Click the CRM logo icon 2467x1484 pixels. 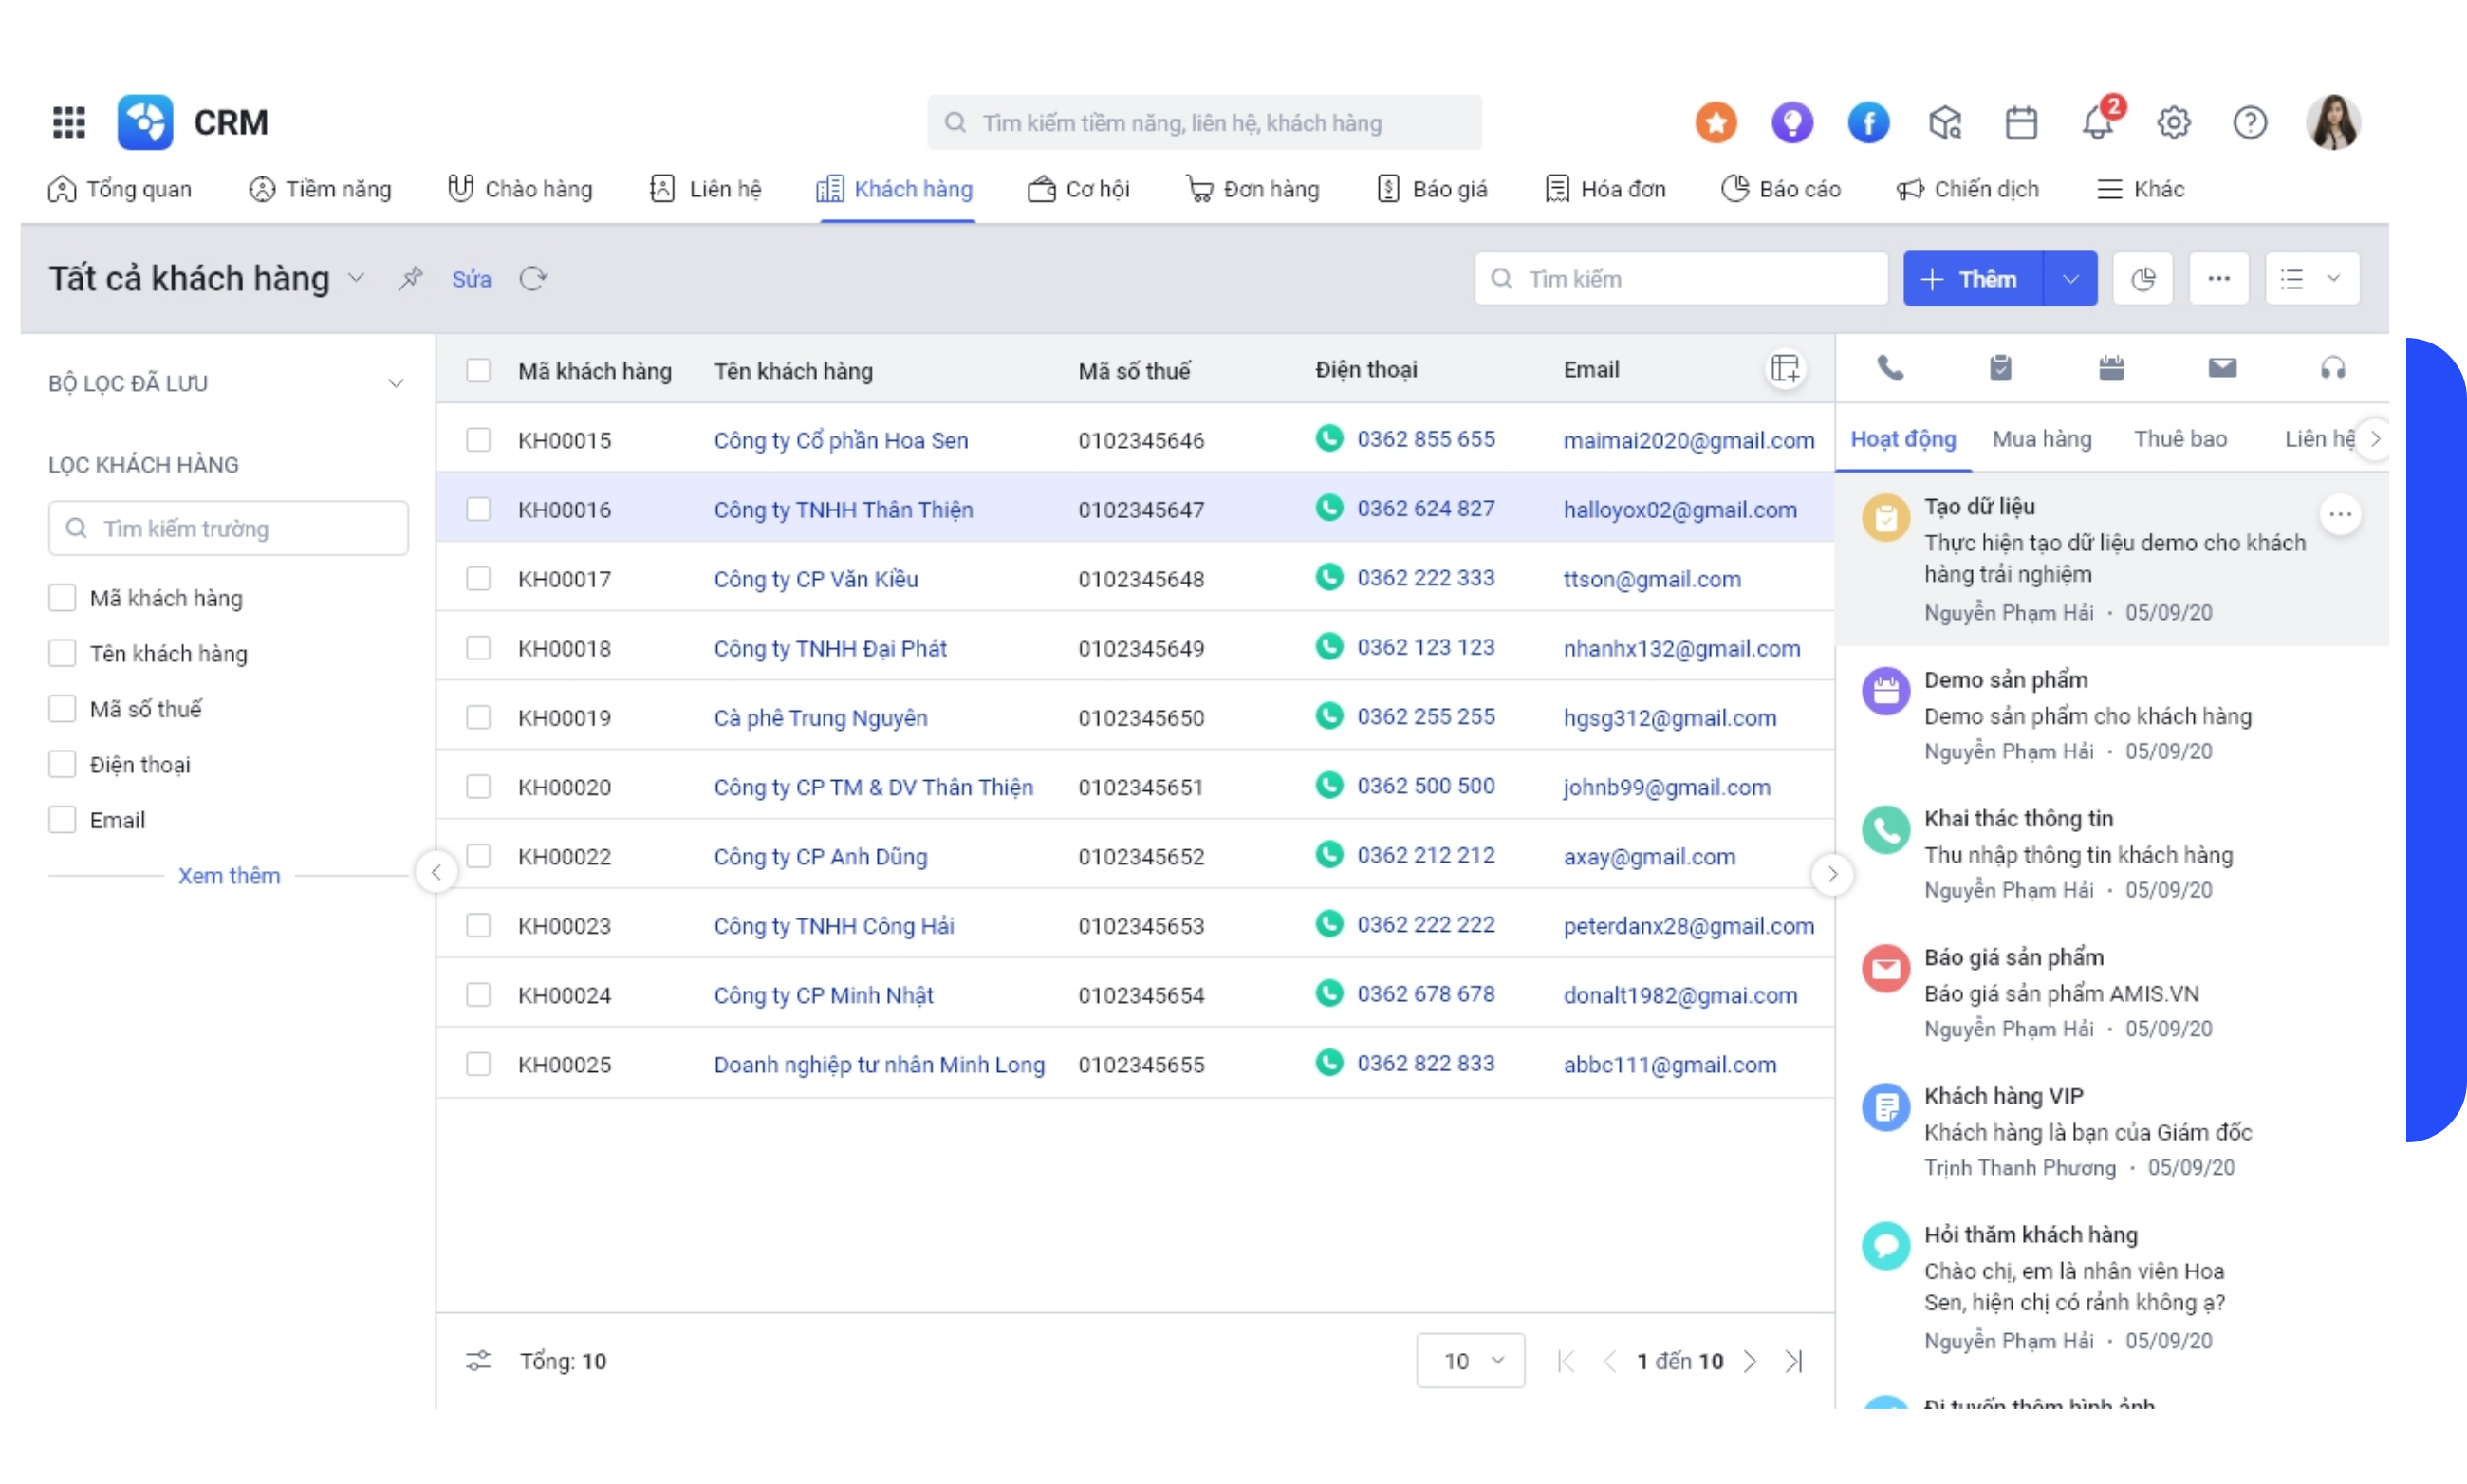point(145,122)
